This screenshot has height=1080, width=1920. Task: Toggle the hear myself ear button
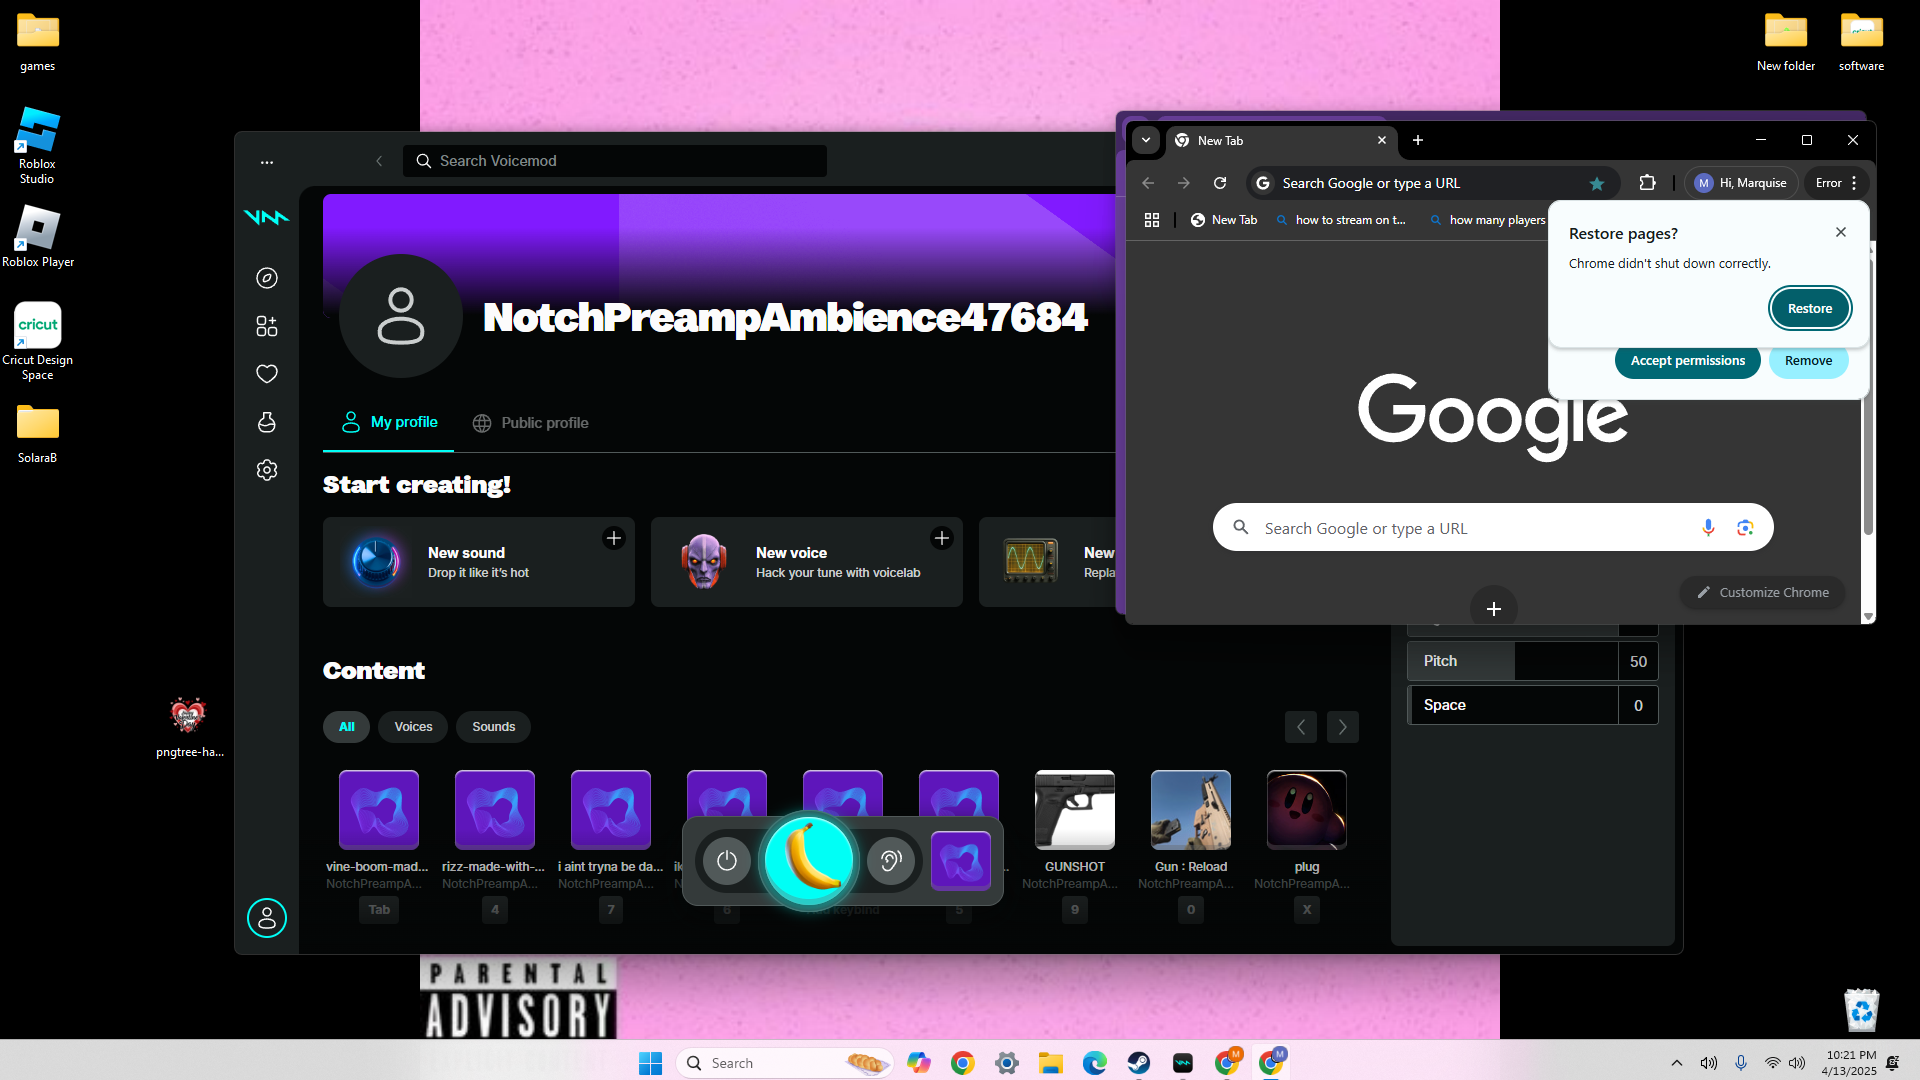891,861
